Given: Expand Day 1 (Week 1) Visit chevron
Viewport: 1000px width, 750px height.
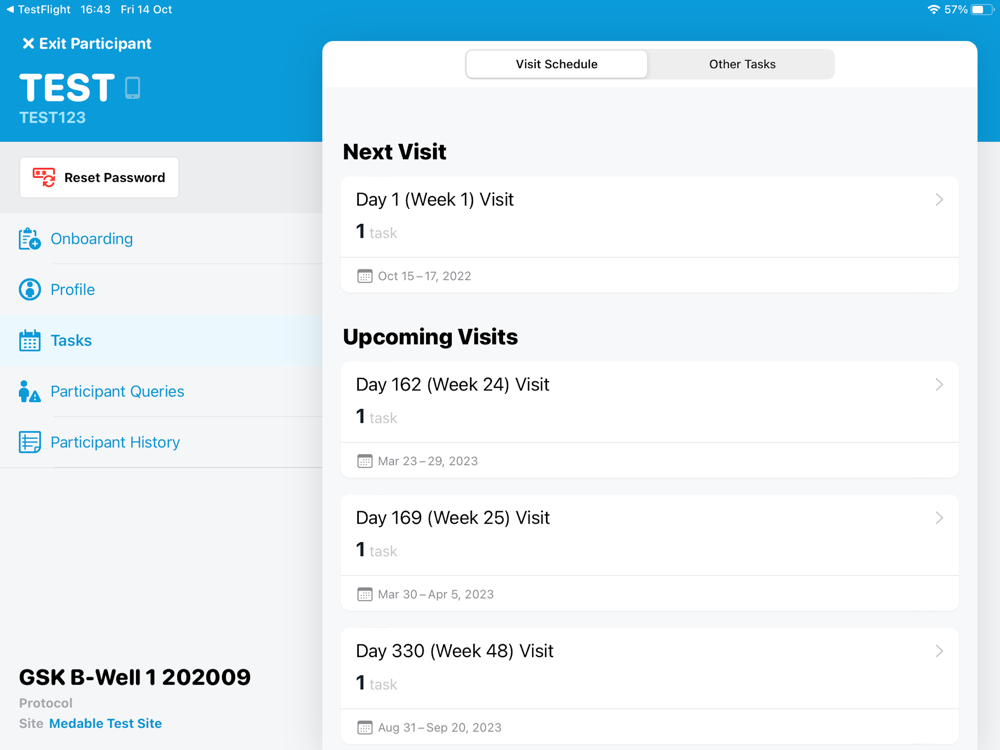Looking at the screenshot, I should [x=939, y=200].
